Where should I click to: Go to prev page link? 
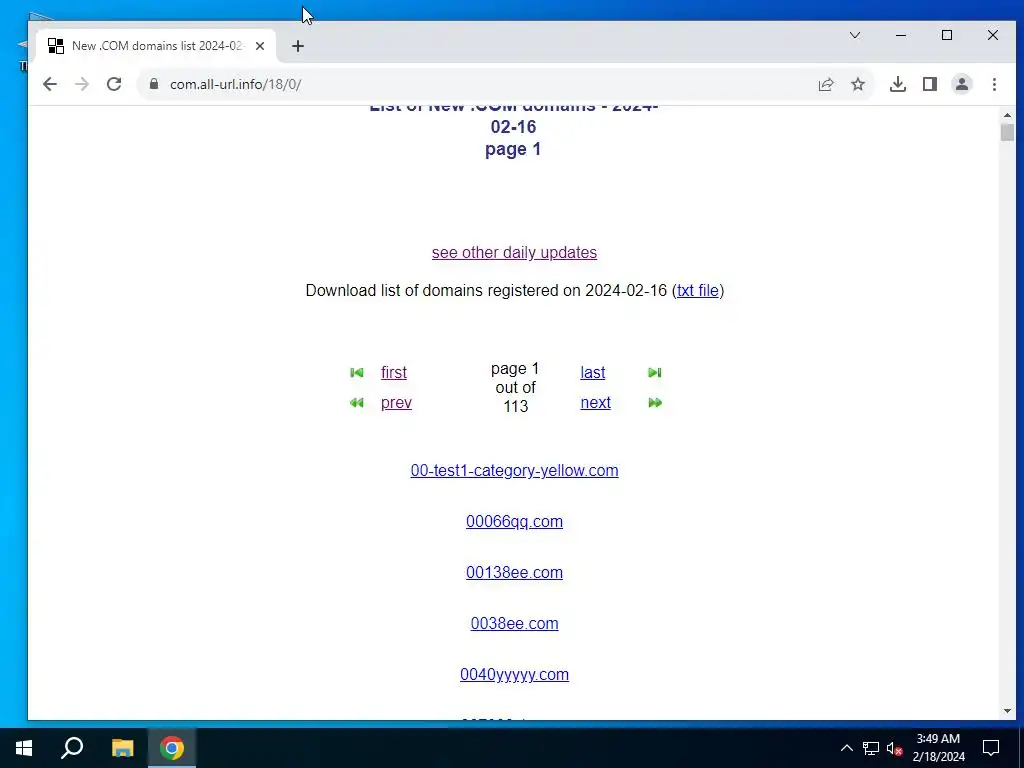point(396,403)
